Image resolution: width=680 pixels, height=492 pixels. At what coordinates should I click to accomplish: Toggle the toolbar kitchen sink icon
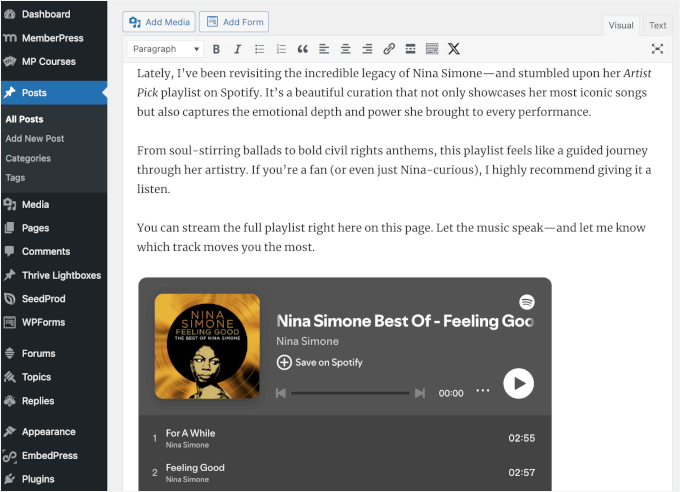point(432,49)
